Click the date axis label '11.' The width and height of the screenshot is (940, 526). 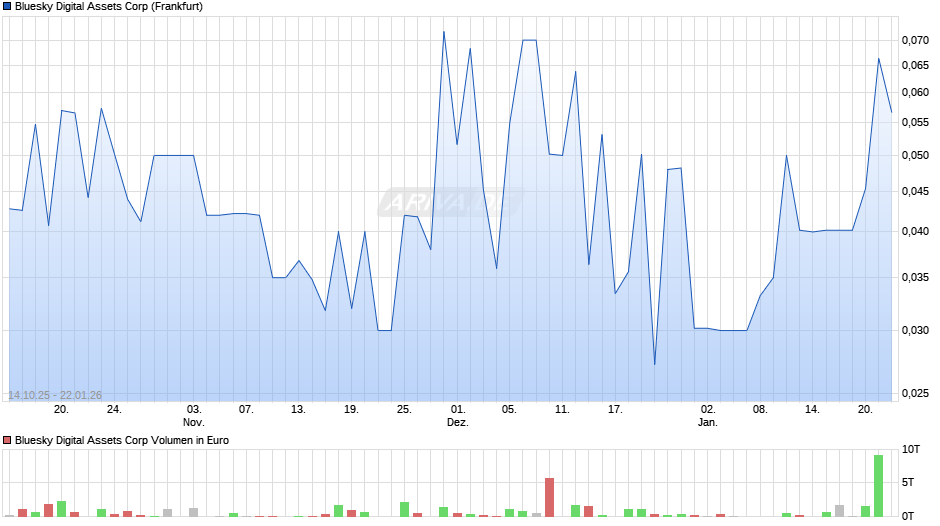pyautogui.click(x=562, y=410)
